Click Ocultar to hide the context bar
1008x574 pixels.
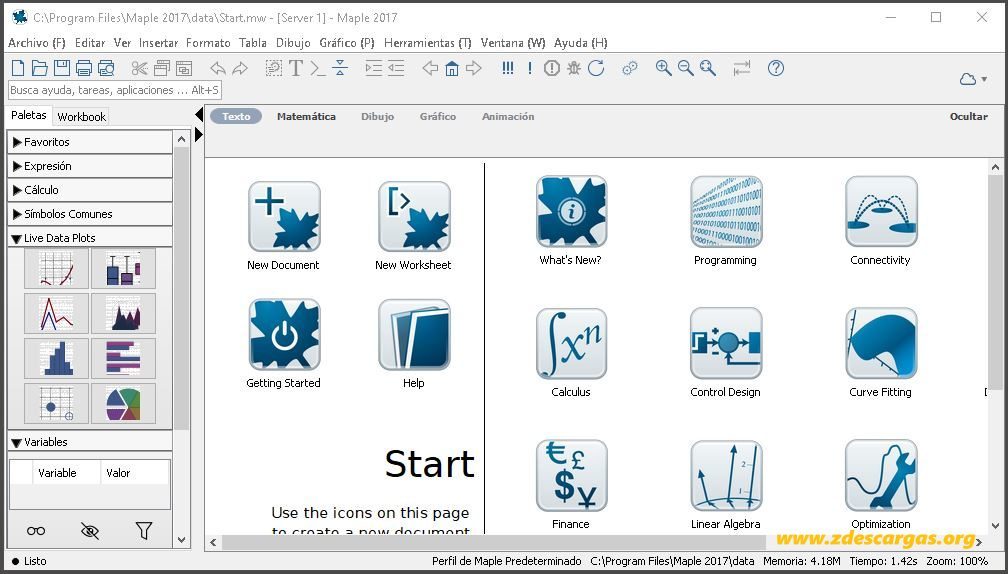pyautogui.click(x=969, y=116)
